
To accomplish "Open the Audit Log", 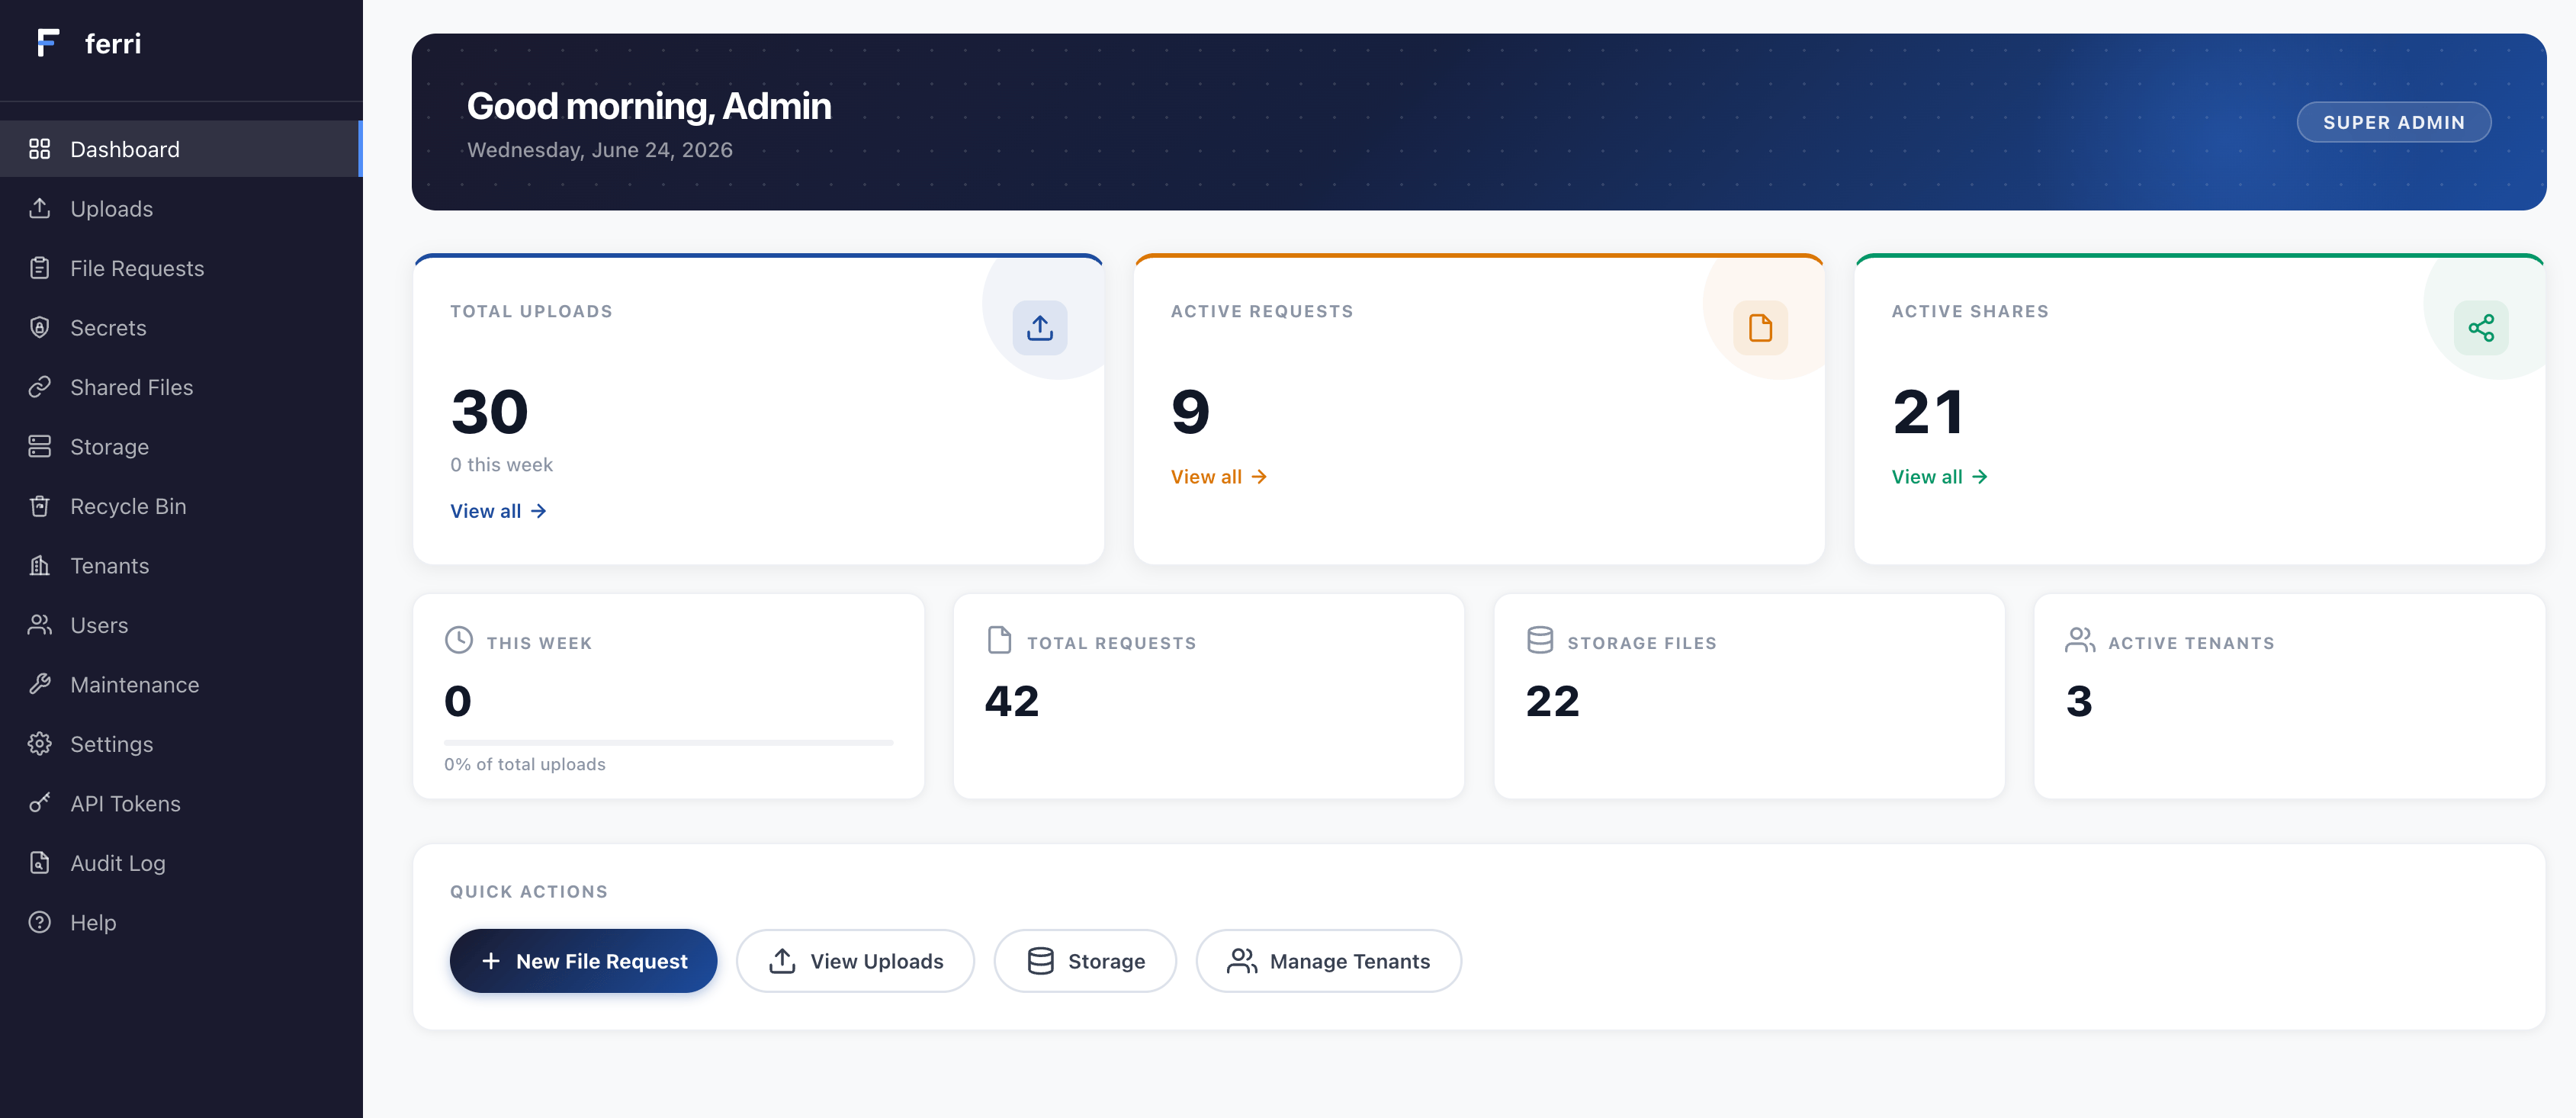I will point(181,863).
